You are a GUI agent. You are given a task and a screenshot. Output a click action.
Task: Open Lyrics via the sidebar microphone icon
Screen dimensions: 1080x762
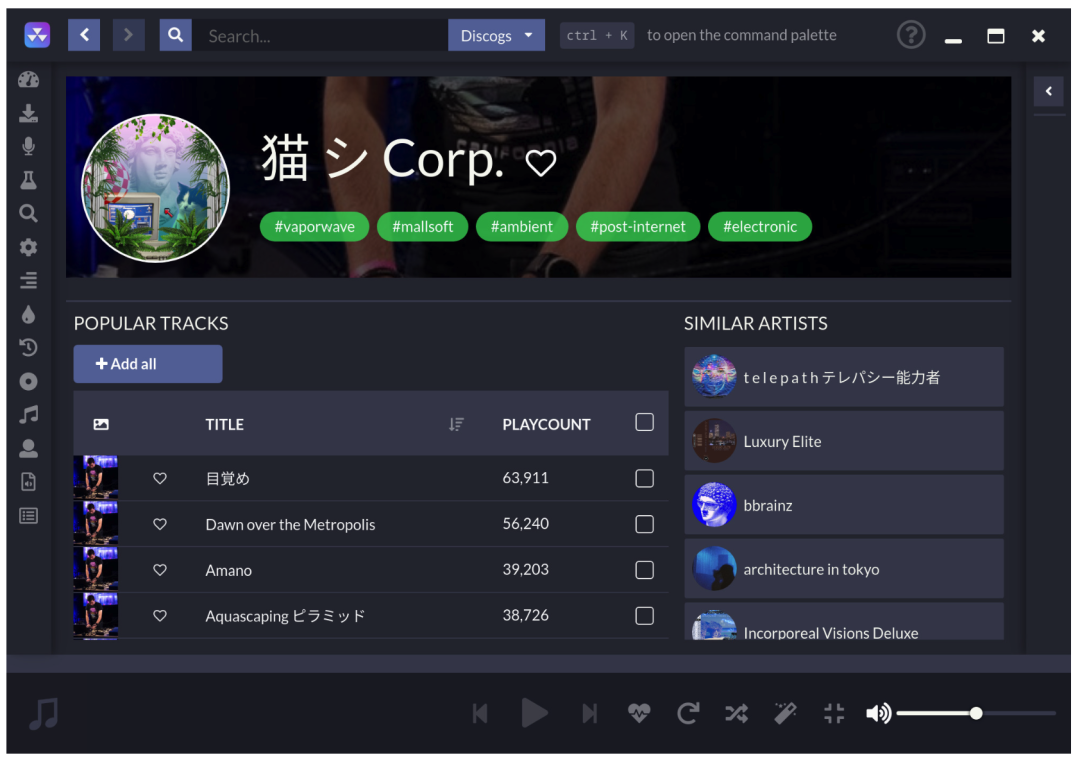click(x=28, y=146)
